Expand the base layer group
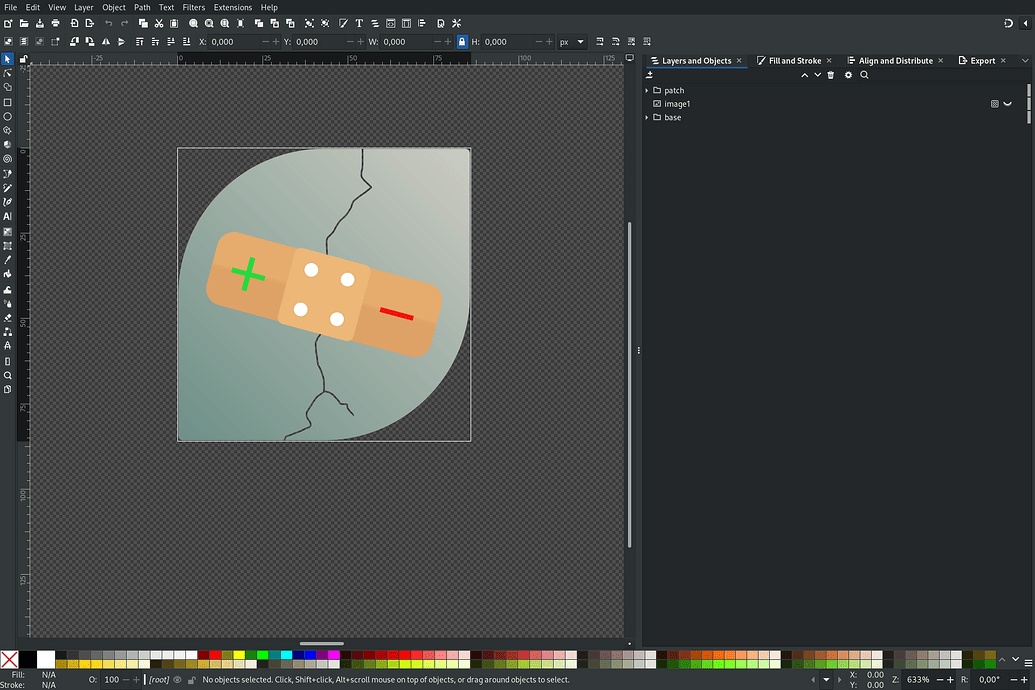 point(647,118)
